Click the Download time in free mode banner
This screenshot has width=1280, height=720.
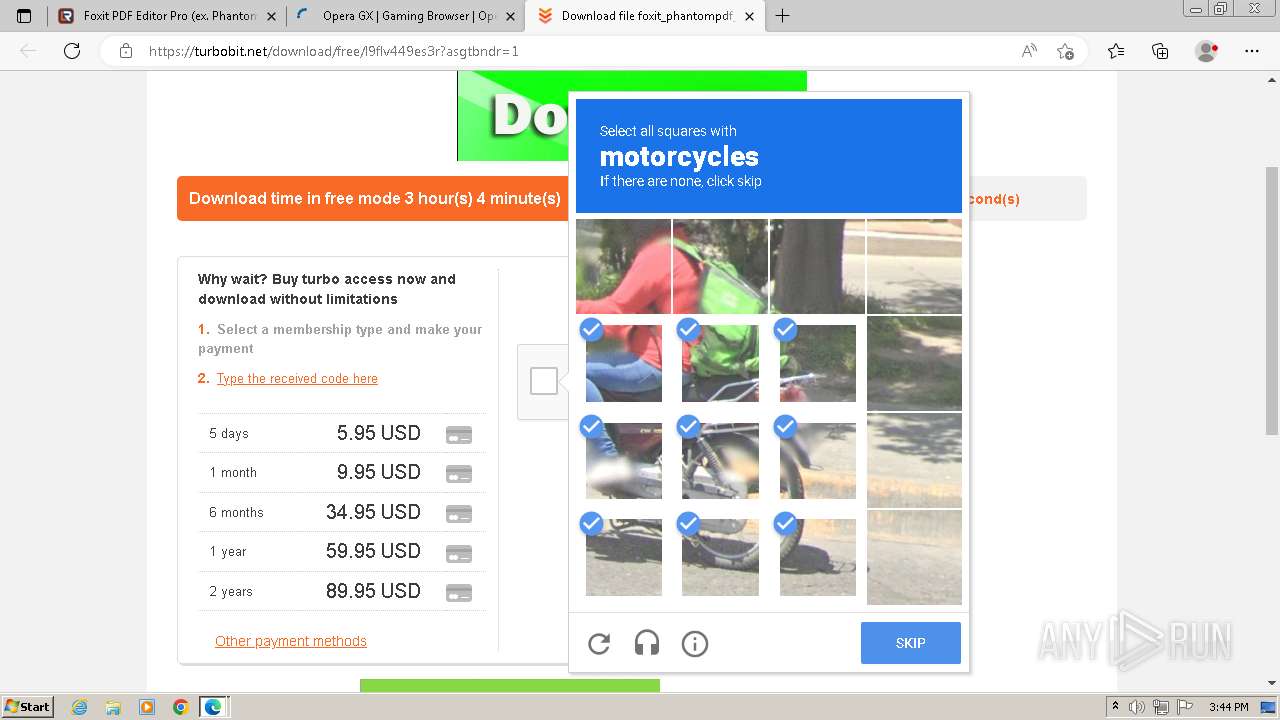pyautogui.click(x=374, y=198)
